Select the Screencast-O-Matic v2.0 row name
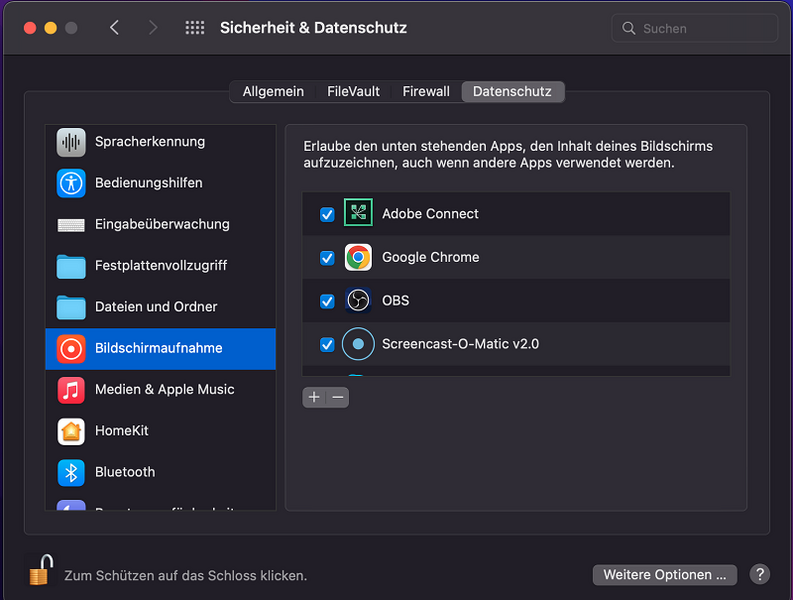This screenshot has height=600, width=793. tap(460, 344)
